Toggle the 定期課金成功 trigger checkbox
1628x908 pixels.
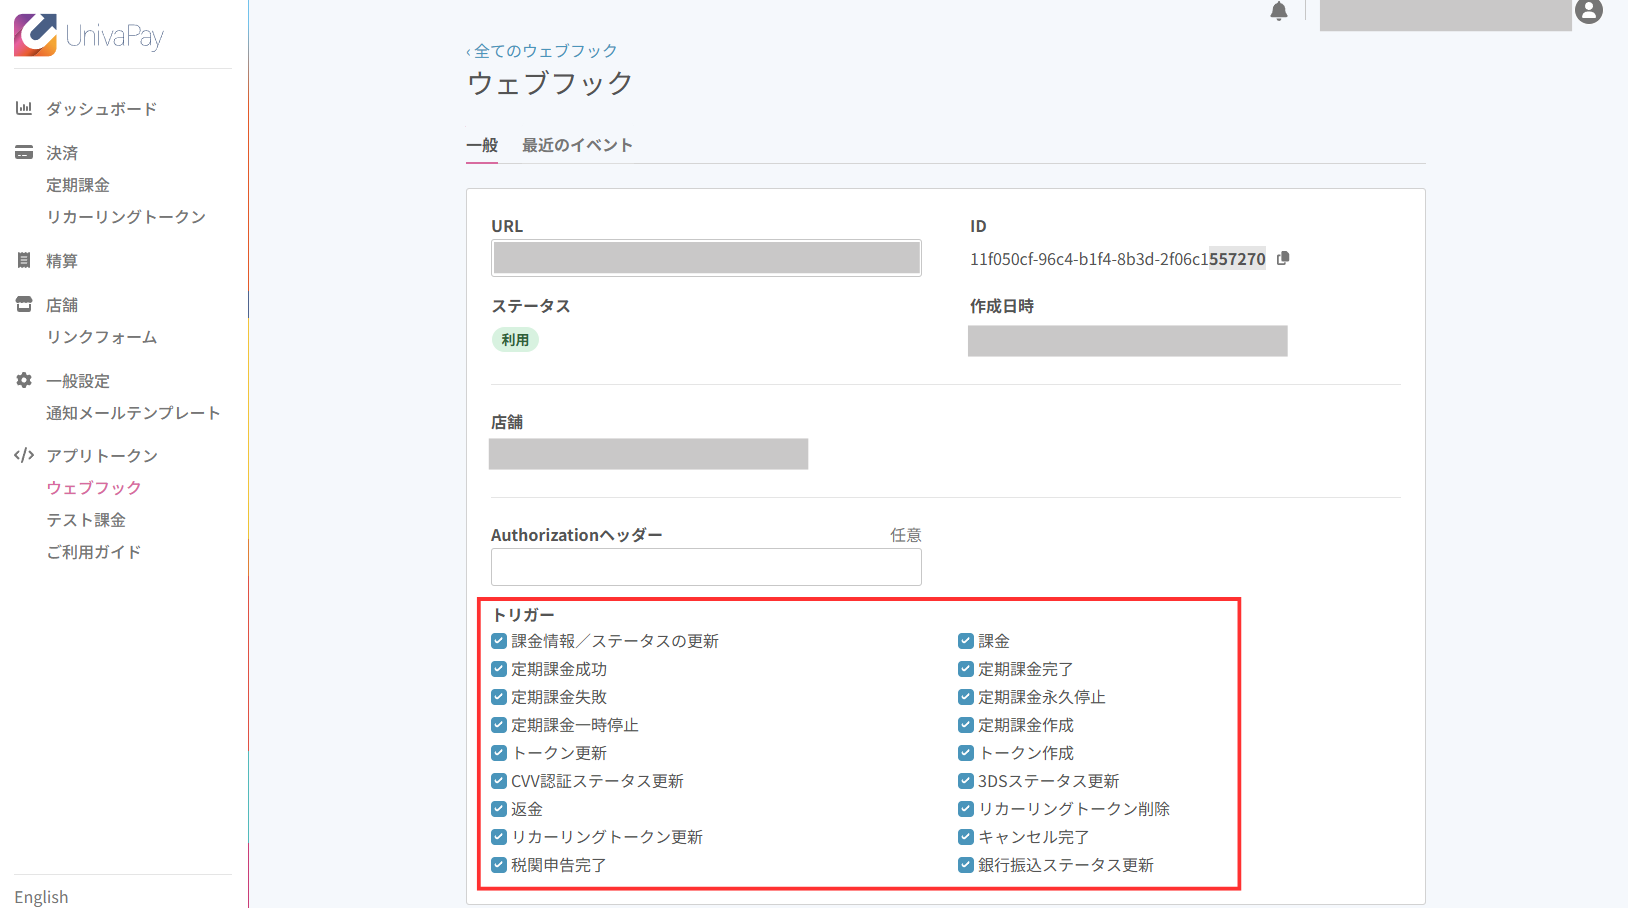coord(499,669)
